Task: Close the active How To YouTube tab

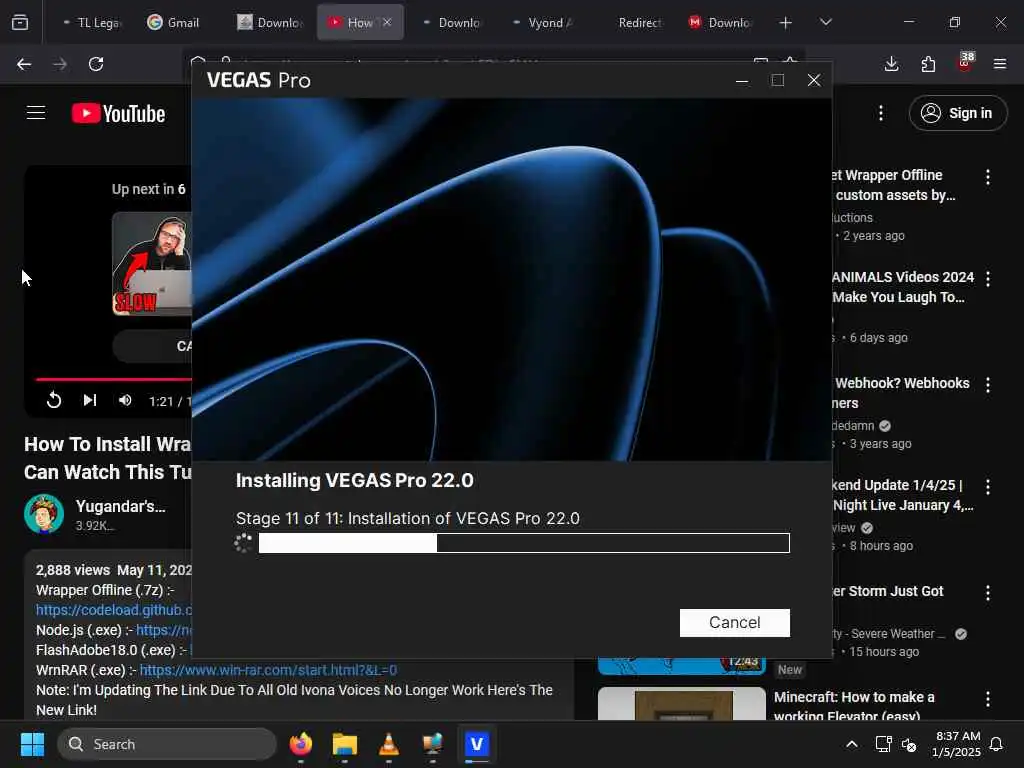Action: pyautogui.click(x=387, y=22)
